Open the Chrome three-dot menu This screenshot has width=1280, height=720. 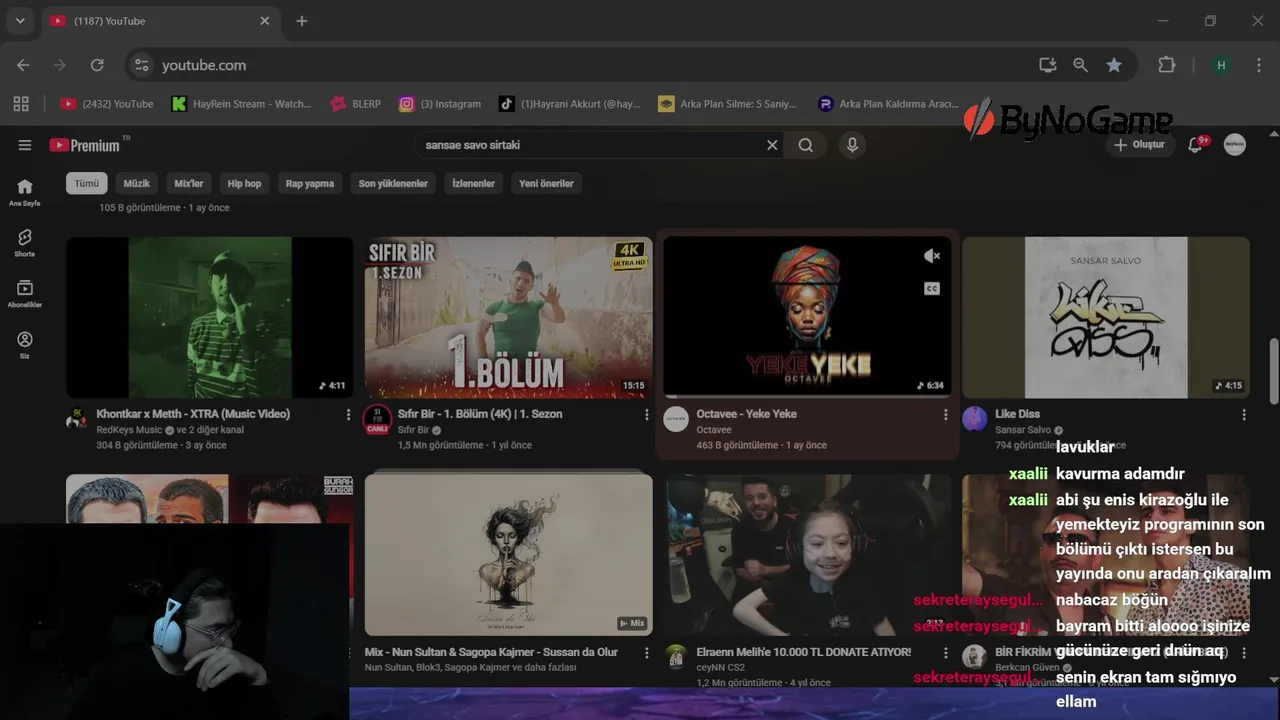coord(1258,65)
